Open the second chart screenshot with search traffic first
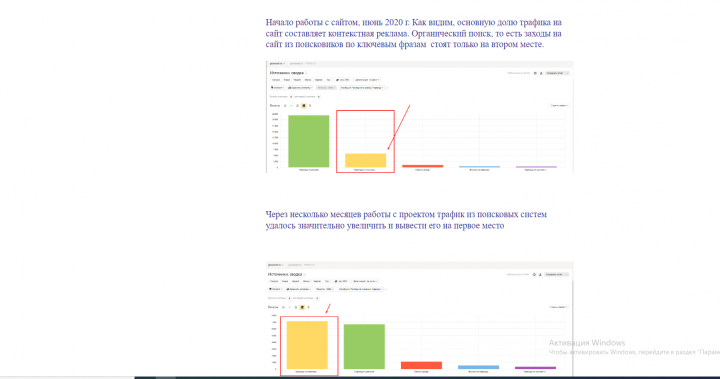Screen dimensions: 720x379 419,319
